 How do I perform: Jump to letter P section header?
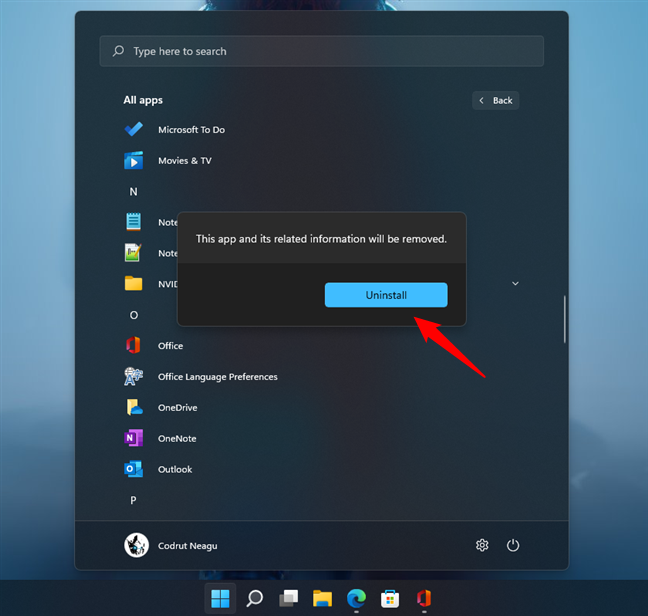(133, 500)
